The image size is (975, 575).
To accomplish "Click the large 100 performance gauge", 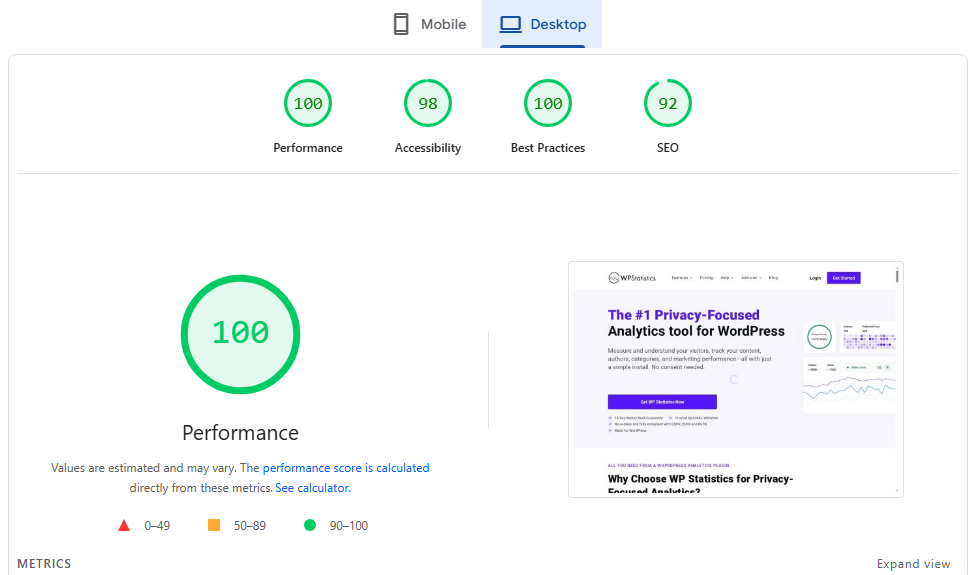I will [241, 334].
